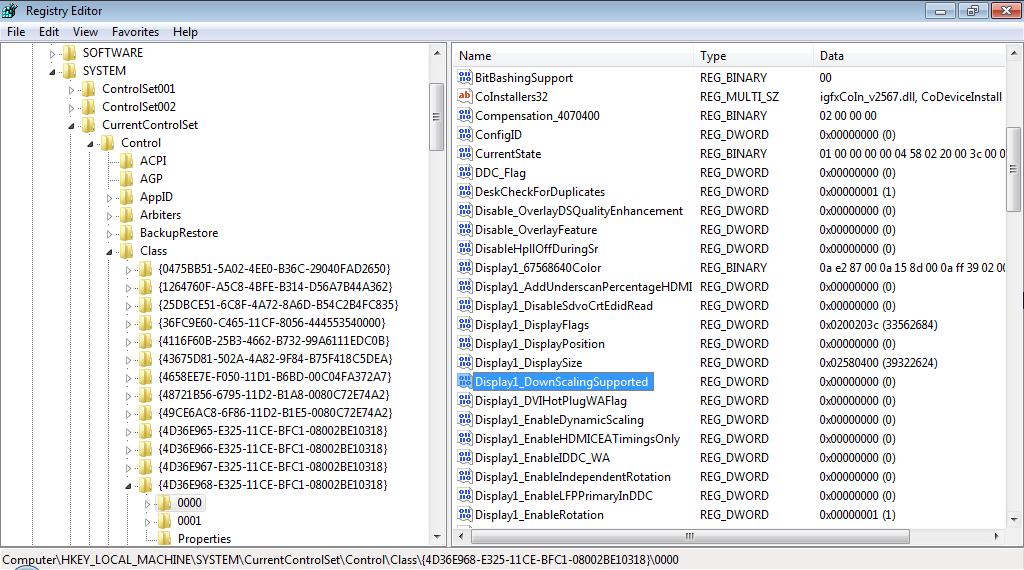The height and width of the screenshot is (570, 1024).
Task: Click the Display1_EnableIDDC_WA value icon
Action: (464, 457)
